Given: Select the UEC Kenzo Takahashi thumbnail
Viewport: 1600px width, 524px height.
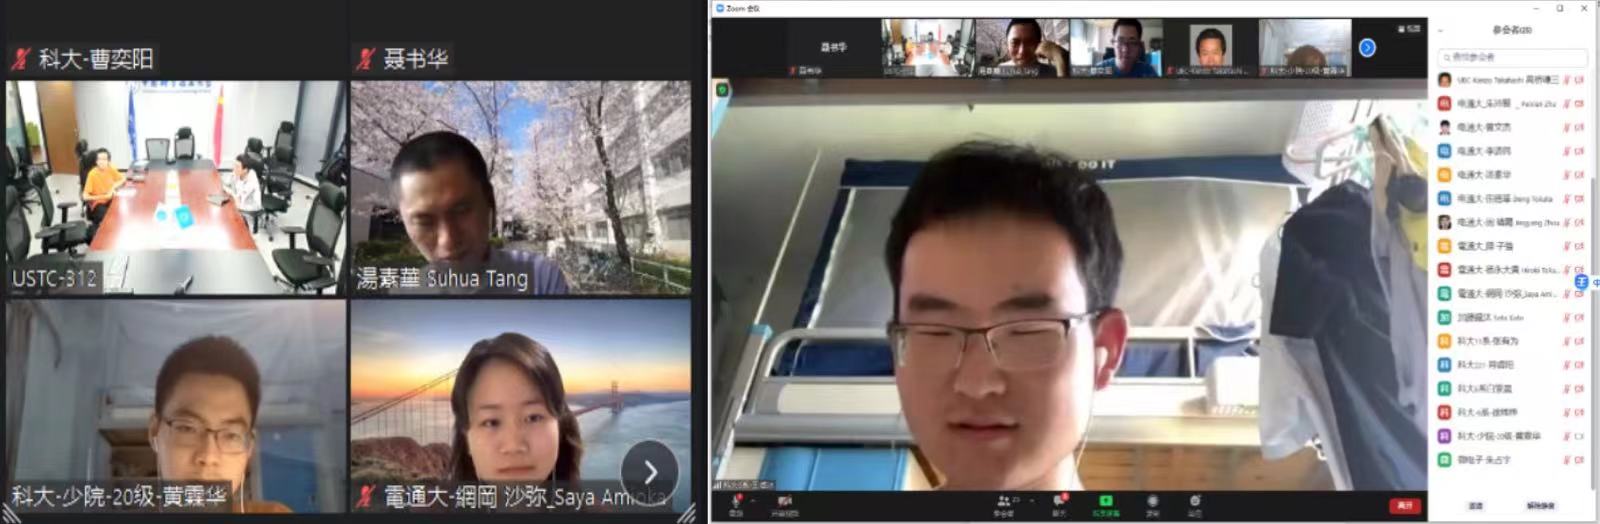Looking at the screenshot, I should tap(1210, 47).
